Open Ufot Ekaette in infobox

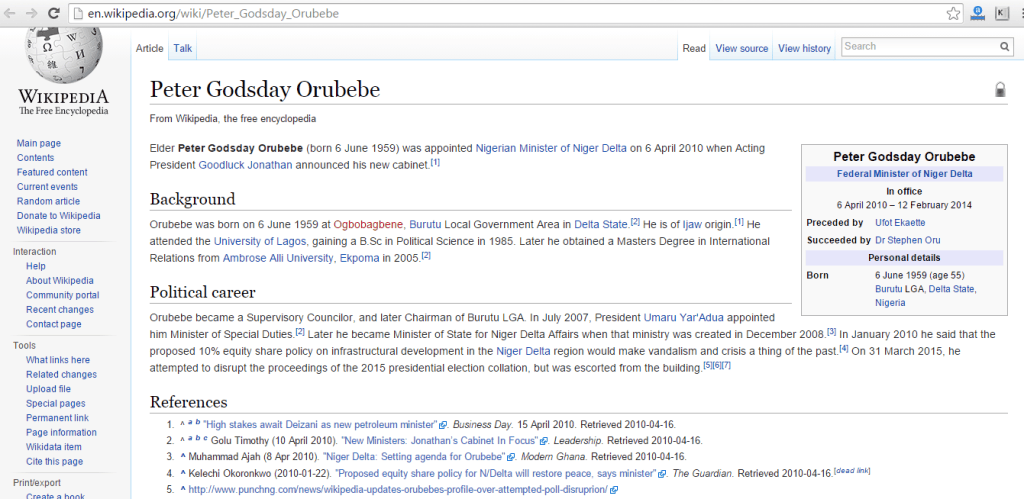click(x=900, y=223)
